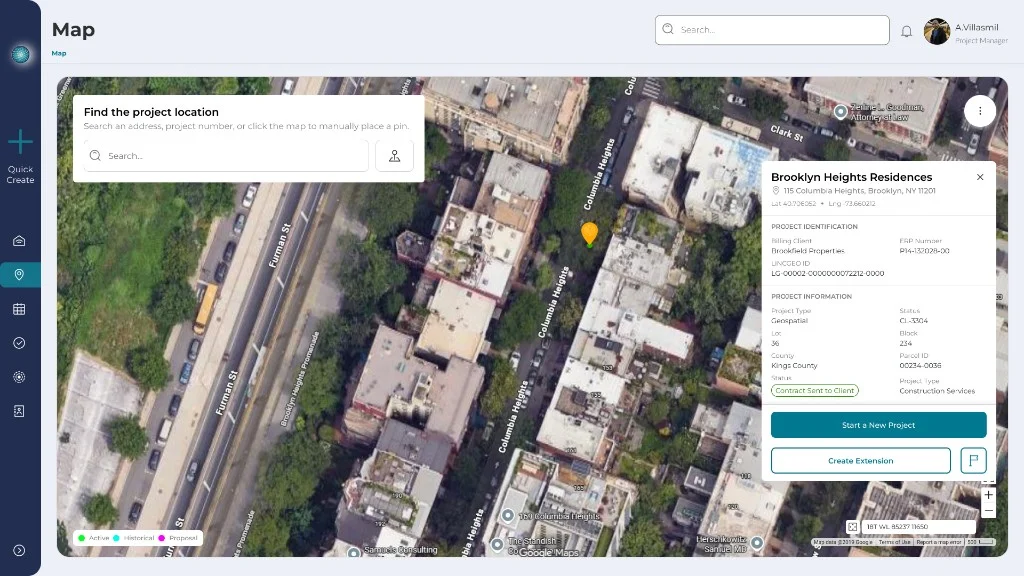Zoom in the map with plus
The width and height of the screenshot is (1024, 576).
pos(988,495)
